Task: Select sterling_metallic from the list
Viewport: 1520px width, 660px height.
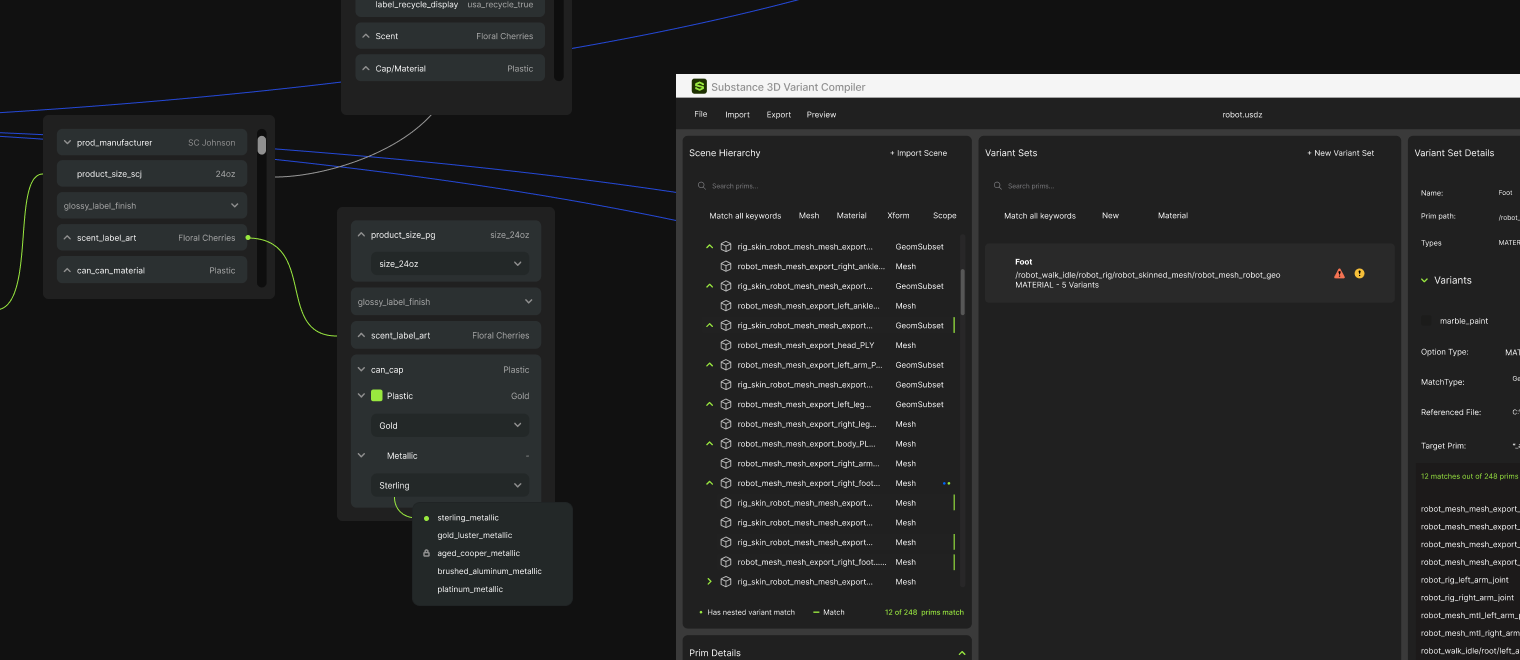Action: [468, 518]
